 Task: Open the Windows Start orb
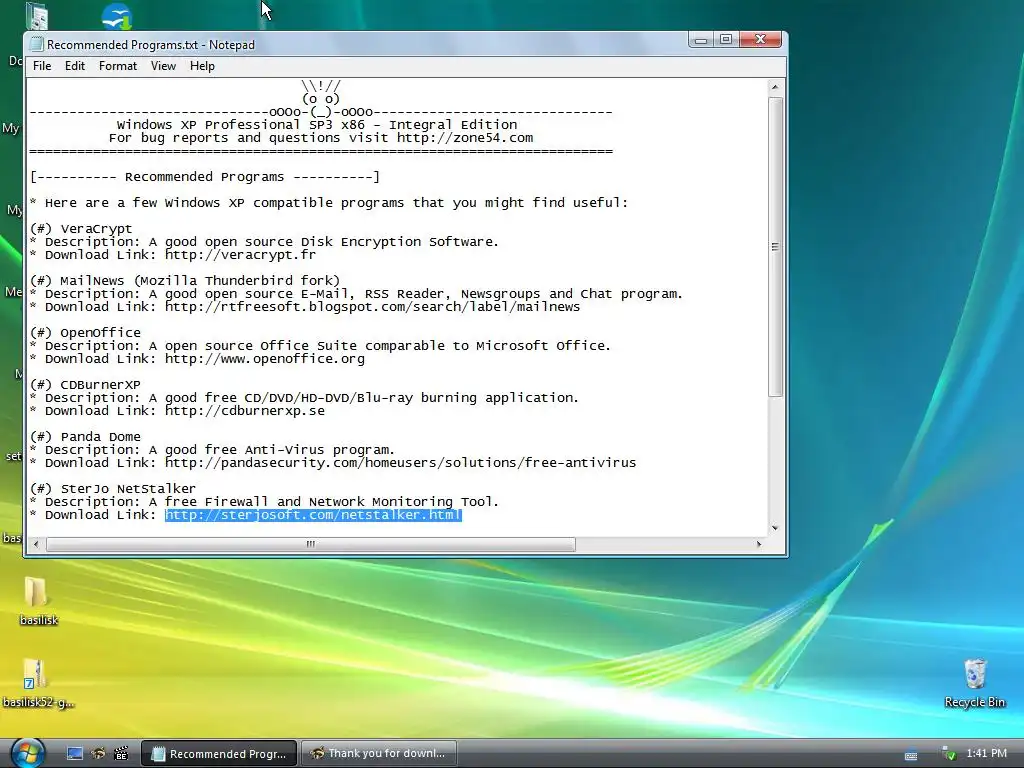click(x=27, y=753)
